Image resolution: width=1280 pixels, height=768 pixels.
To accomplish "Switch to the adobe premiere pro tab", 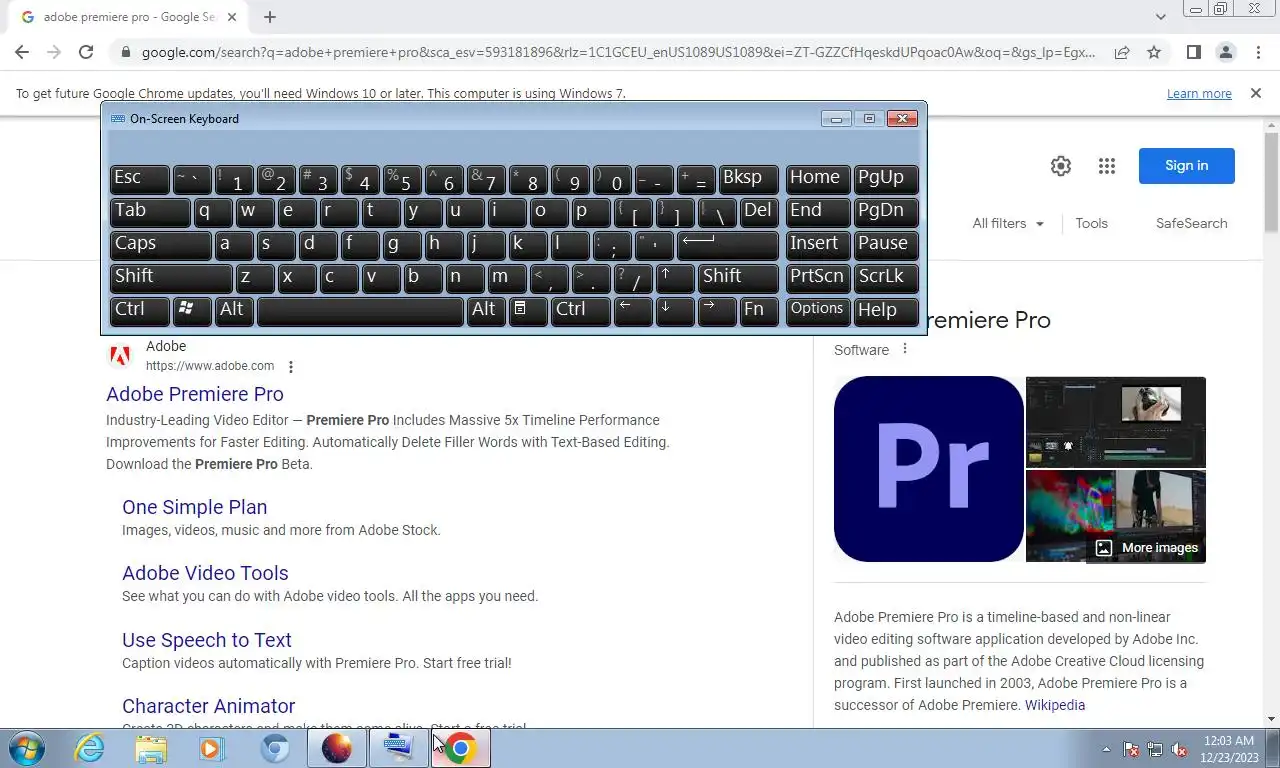I will (x=130, y=17).
